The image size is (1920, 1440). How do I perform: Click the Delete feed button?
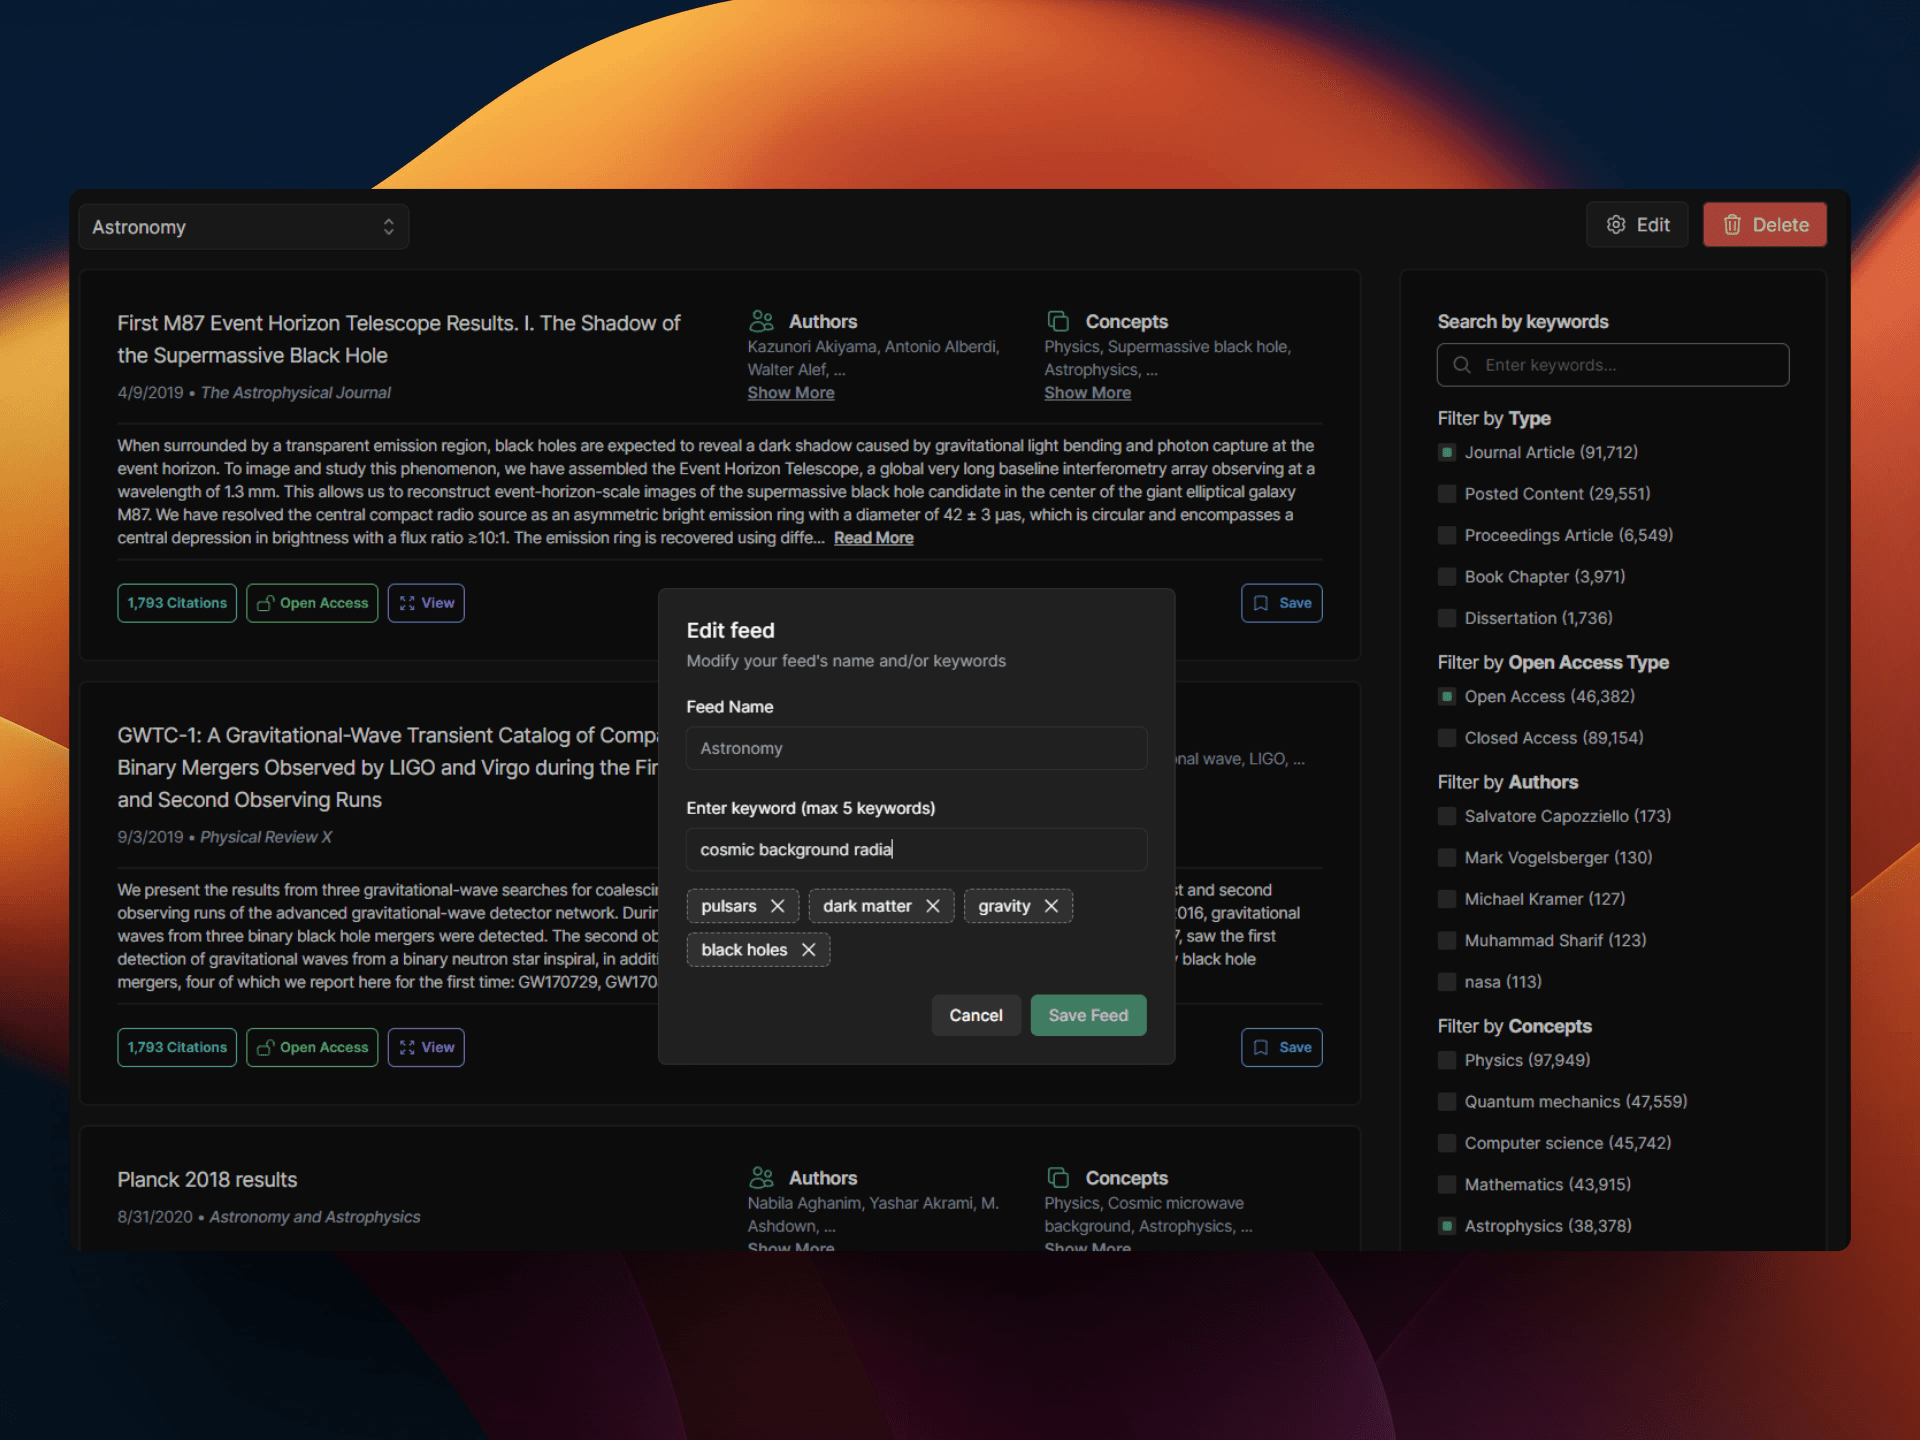click(x=1765, y=225)
